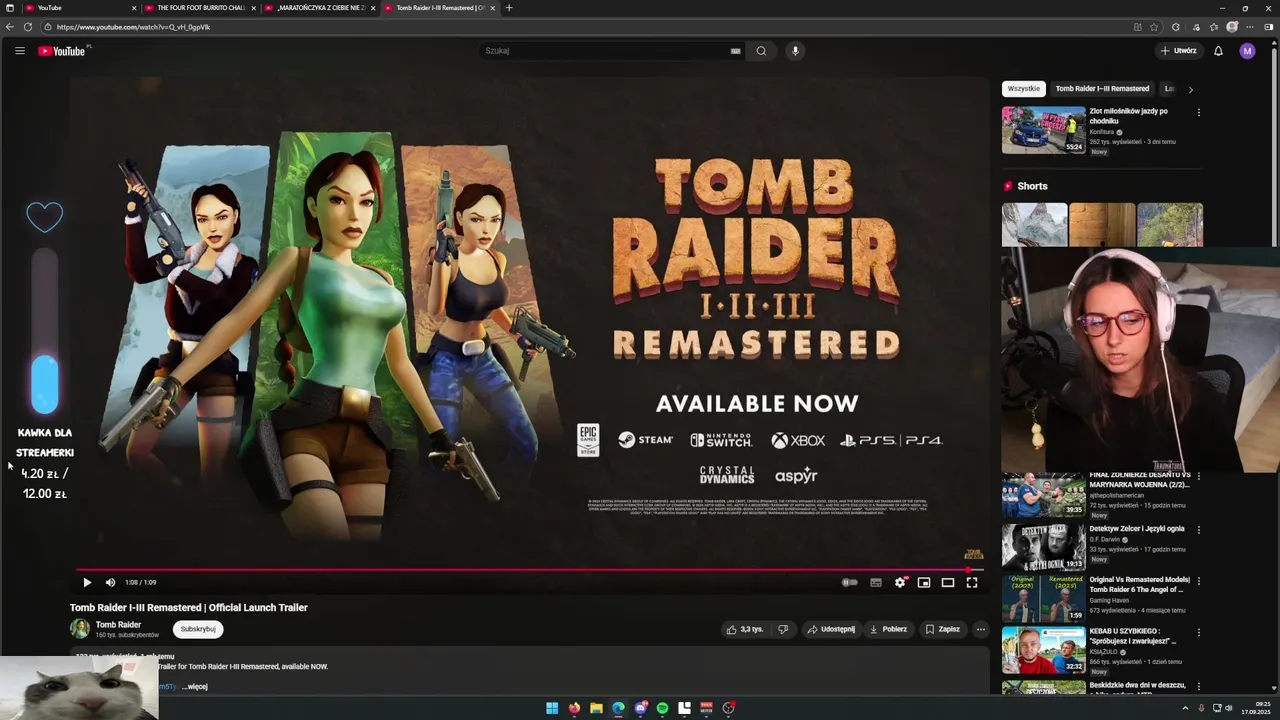
Task: Open the Tomb Raider channel name link
Action: [x=118, y=624]
